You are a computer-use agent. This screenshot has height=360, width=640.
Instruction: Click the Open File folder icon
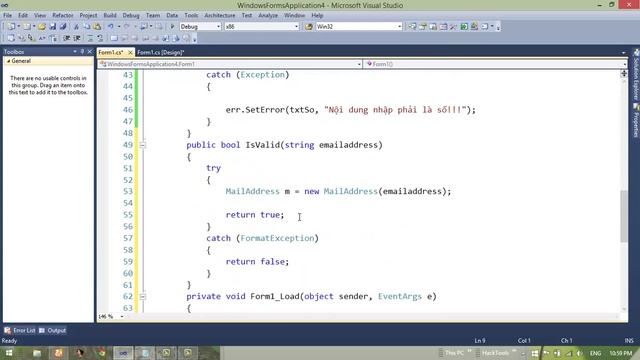42,27
